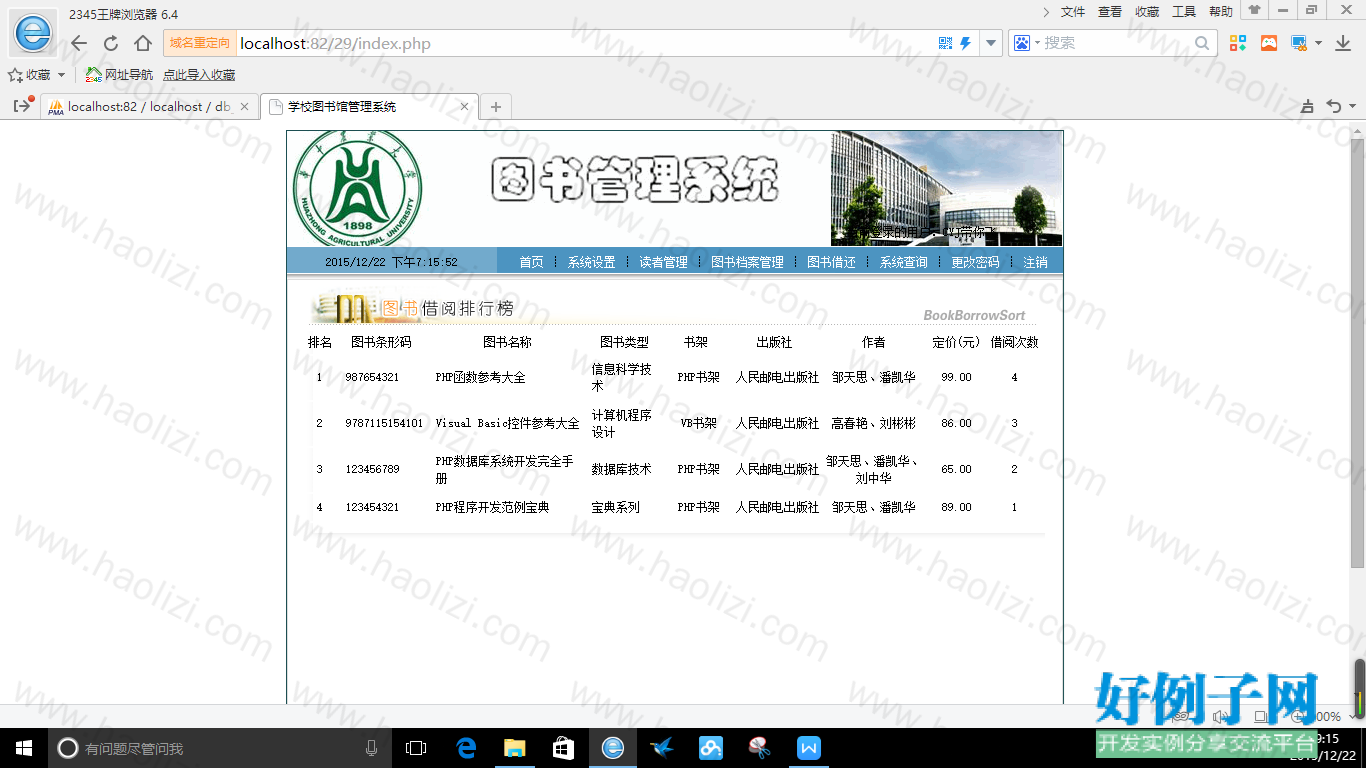
Task: Open 系统查询 in the navigation bar
Action: pyautogui.click(x=903, y=262)
